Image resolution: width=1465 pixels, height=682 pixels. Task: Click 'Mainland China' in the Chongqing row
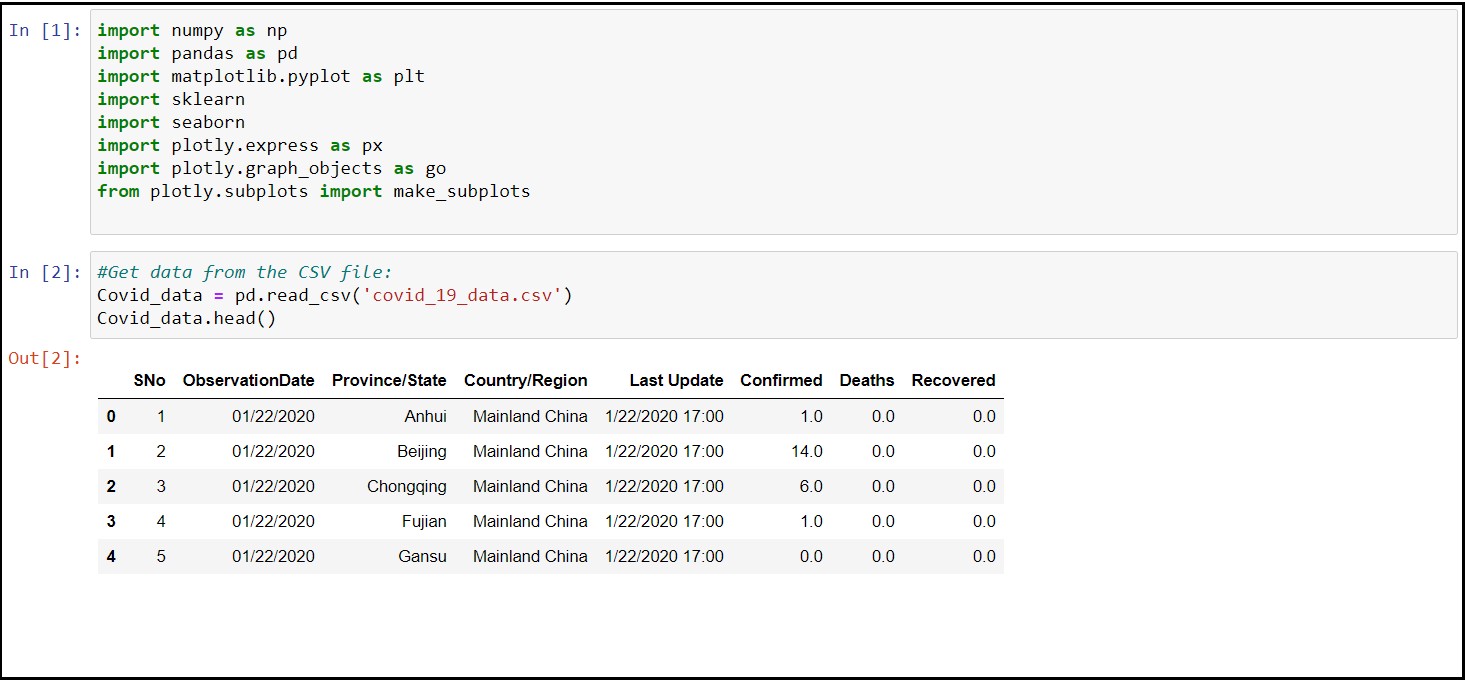click(x=530, y=486)
